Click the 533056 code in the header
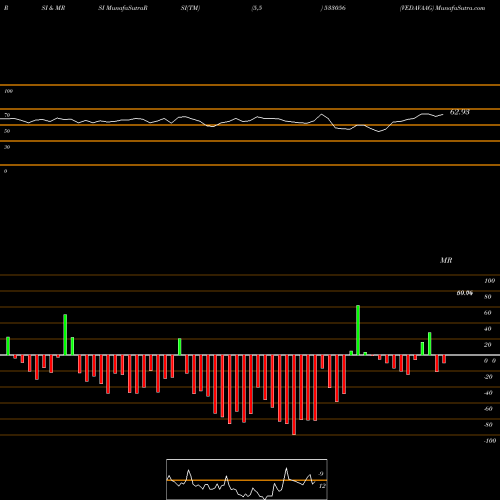The image size is (500, 500). (334, 8)
